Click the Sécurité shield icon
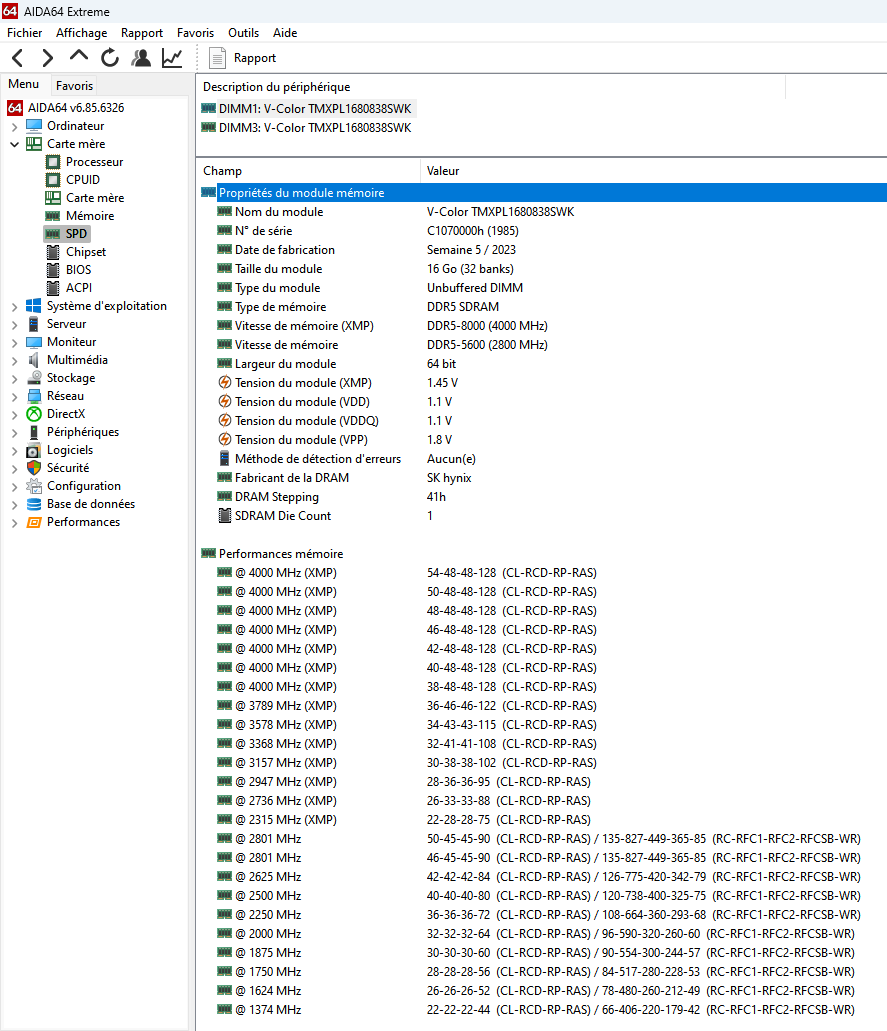This screenshot has width=887, height=1031. pyautogui.click(x=34, y=468)
